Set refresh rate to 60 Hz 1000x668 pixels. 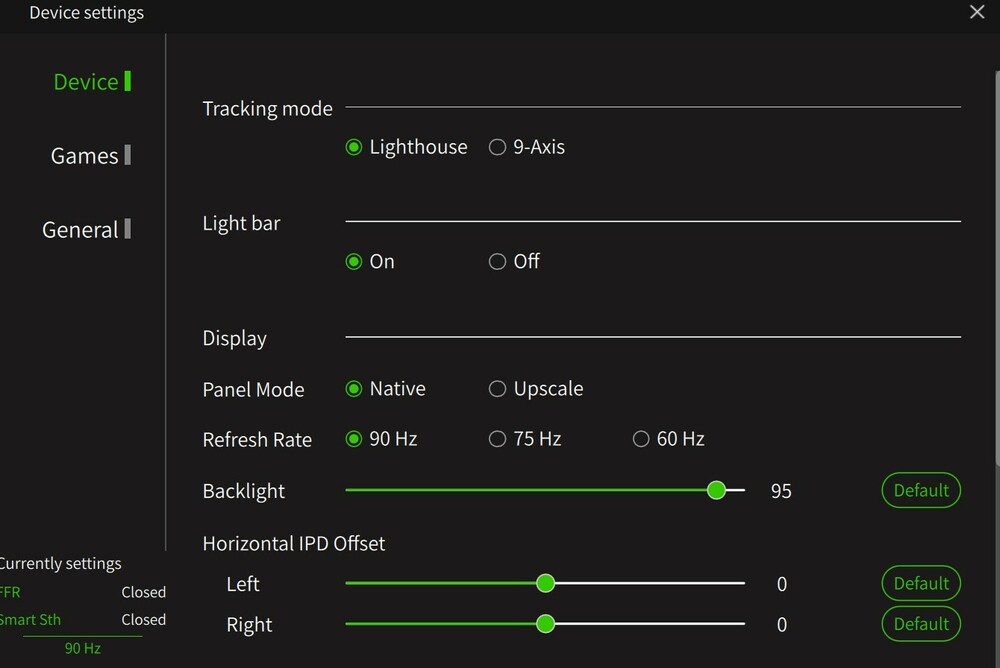tap(641, 439)
